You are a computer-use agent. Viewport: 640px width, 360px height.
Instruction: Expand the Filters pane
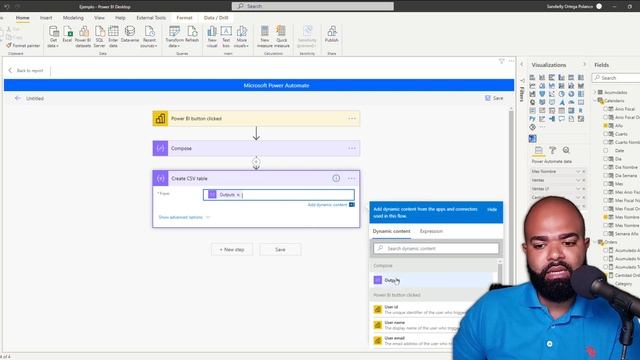pyautogui.click(x=522, y=64)
